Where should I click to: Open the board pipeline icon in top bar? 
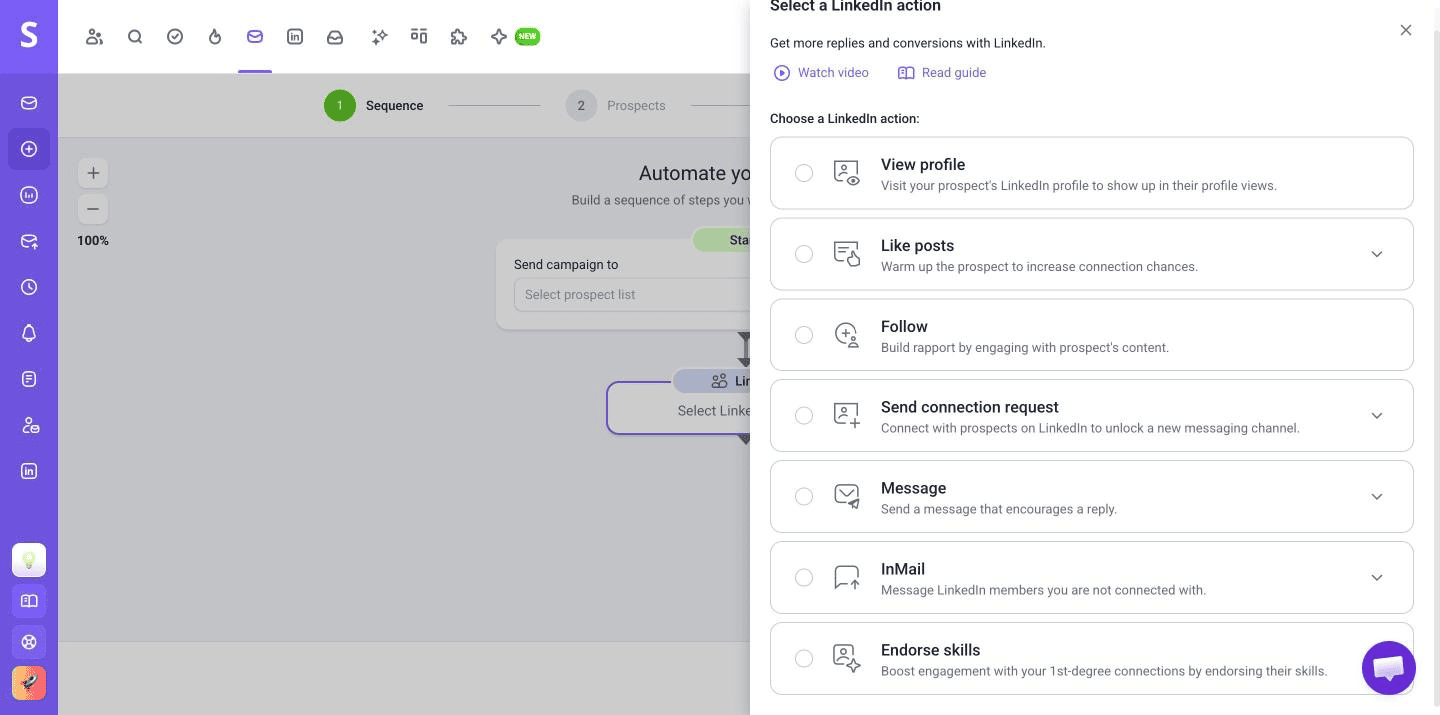pyautogui.click(x=419, y=37)
